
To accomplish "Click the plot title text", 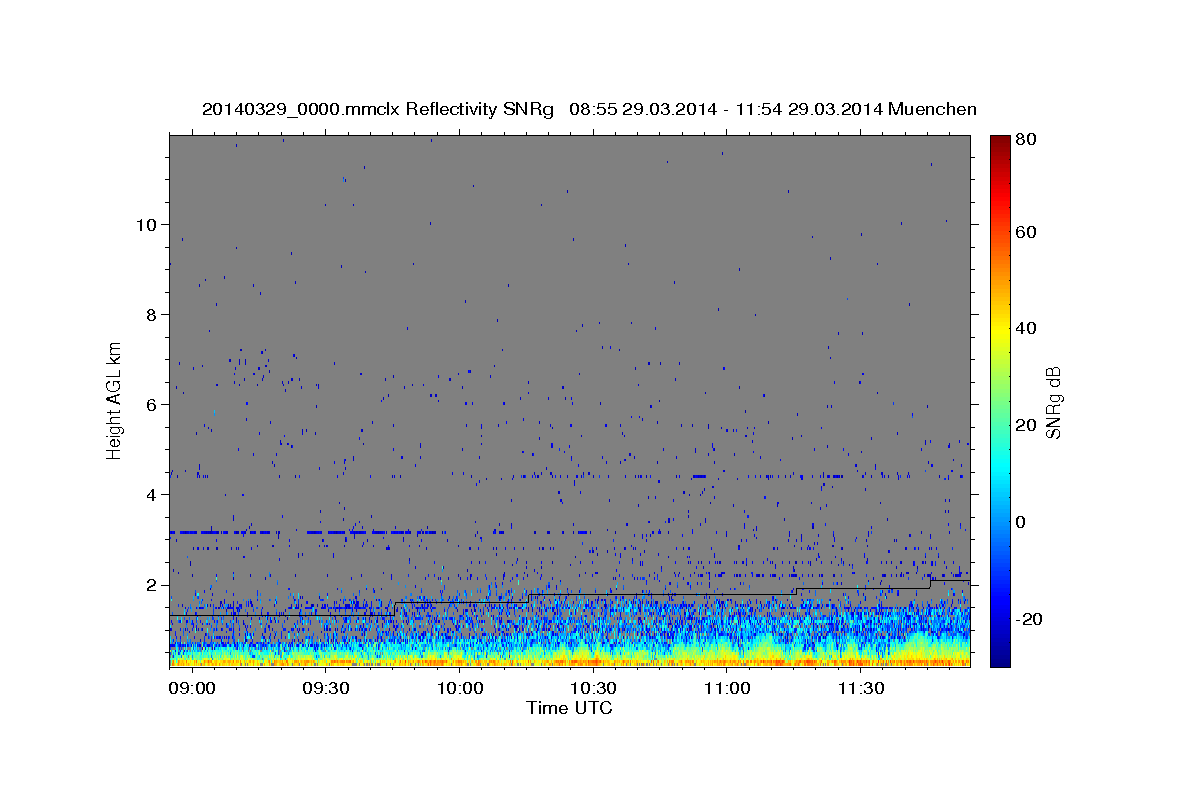I will [589, 109].
